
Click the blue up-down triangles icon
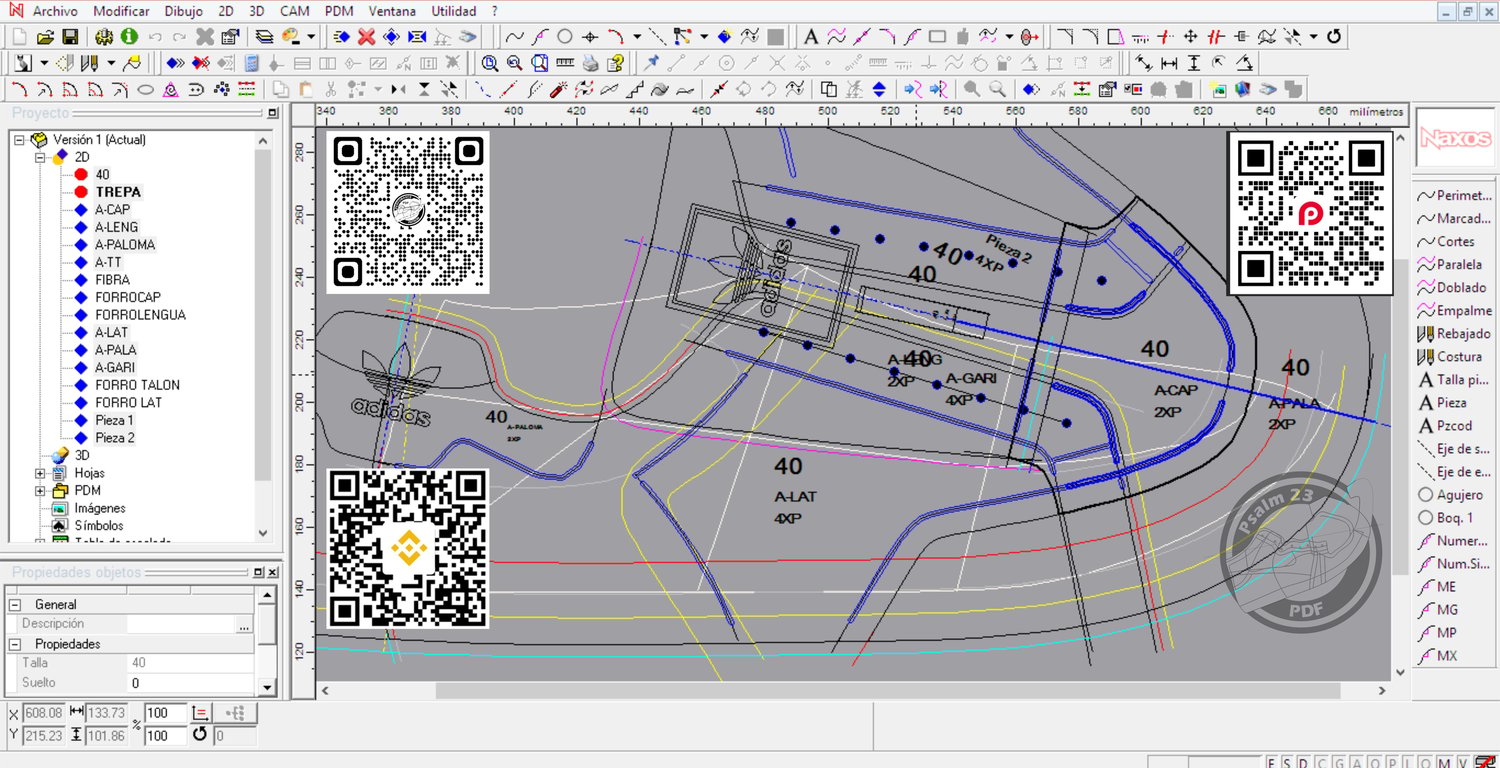coord(879,89)
